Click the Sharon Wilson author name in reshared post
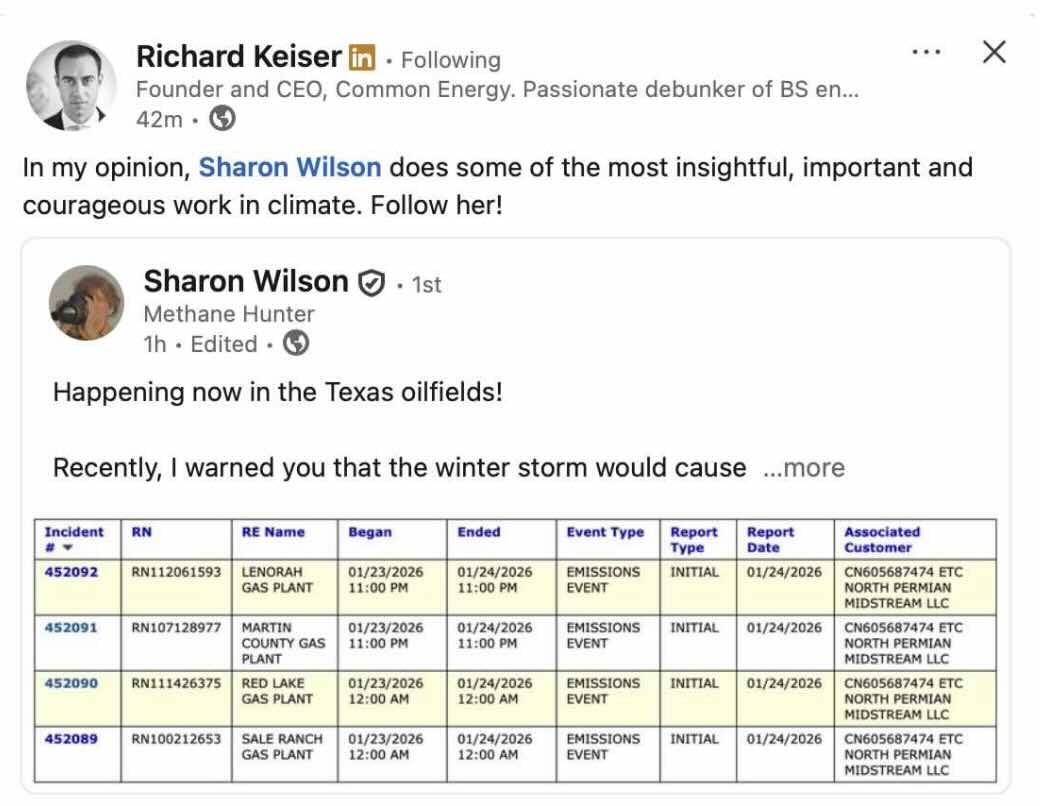Screen dimensions: 1040x806 pos(246,282)
